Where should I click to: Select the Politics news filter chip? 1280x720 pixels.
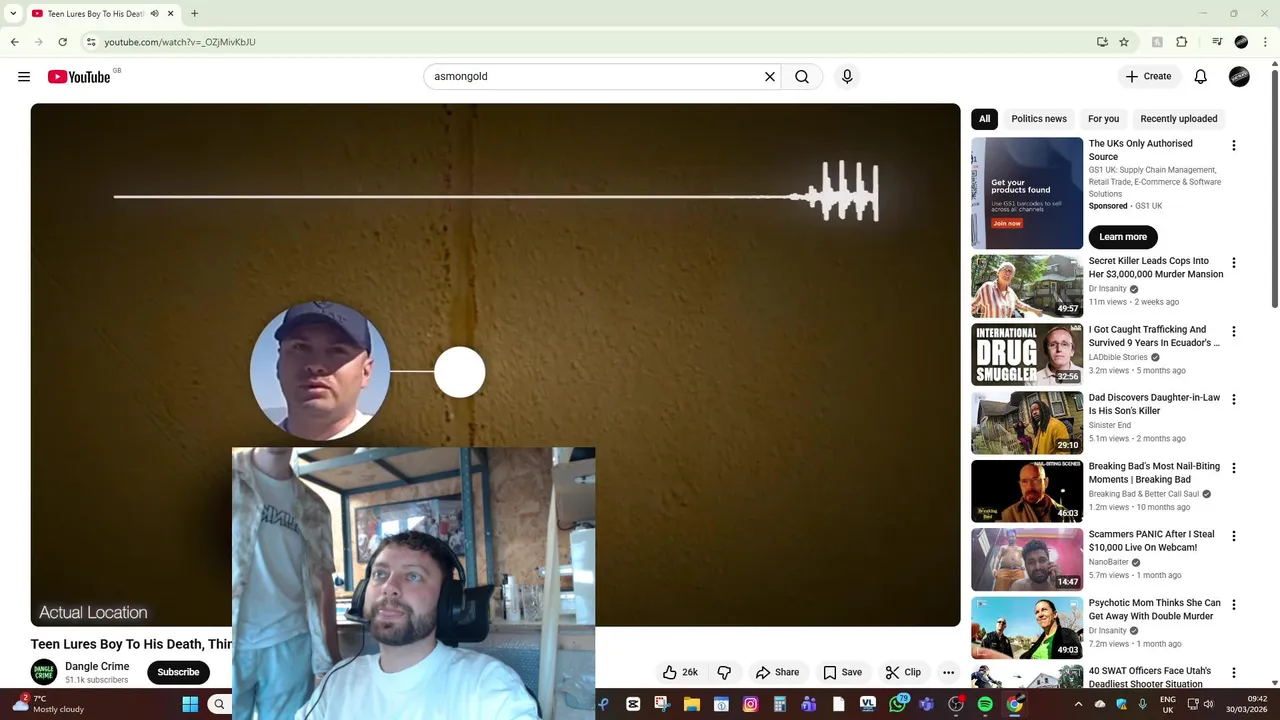click(x=1039, y=119)
